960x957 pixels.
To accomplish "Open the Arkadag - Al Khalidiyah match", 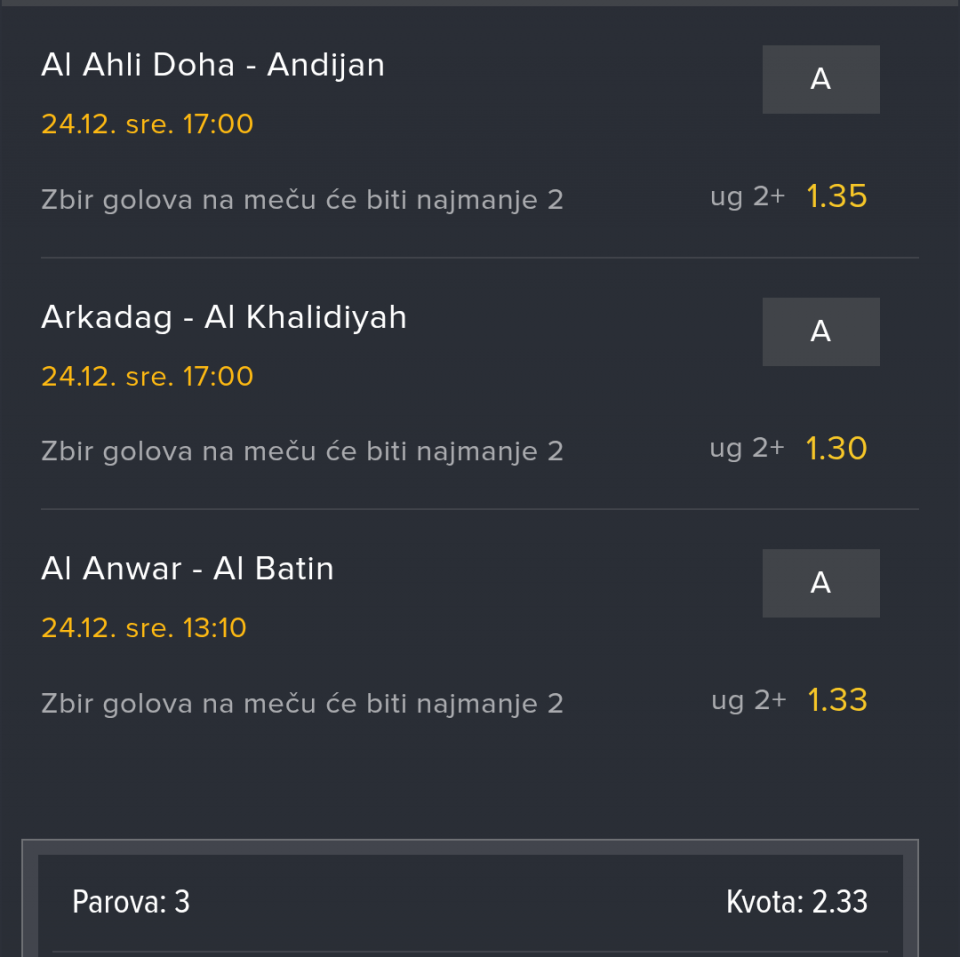I will coord(224,317).
